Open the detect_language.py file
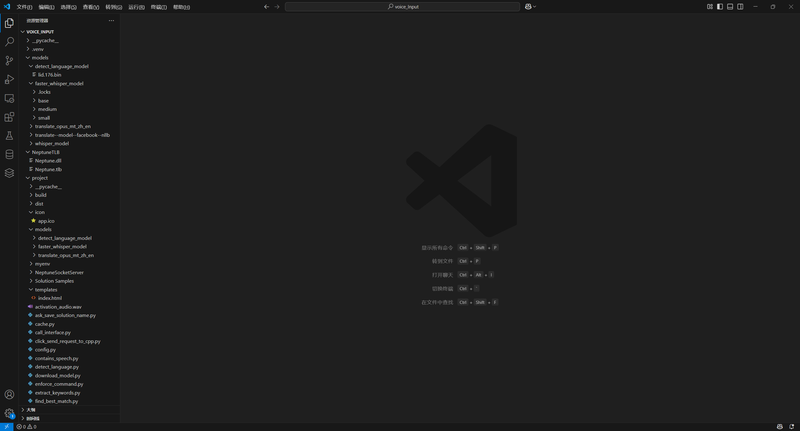800x431 pixels. point(69,367)
